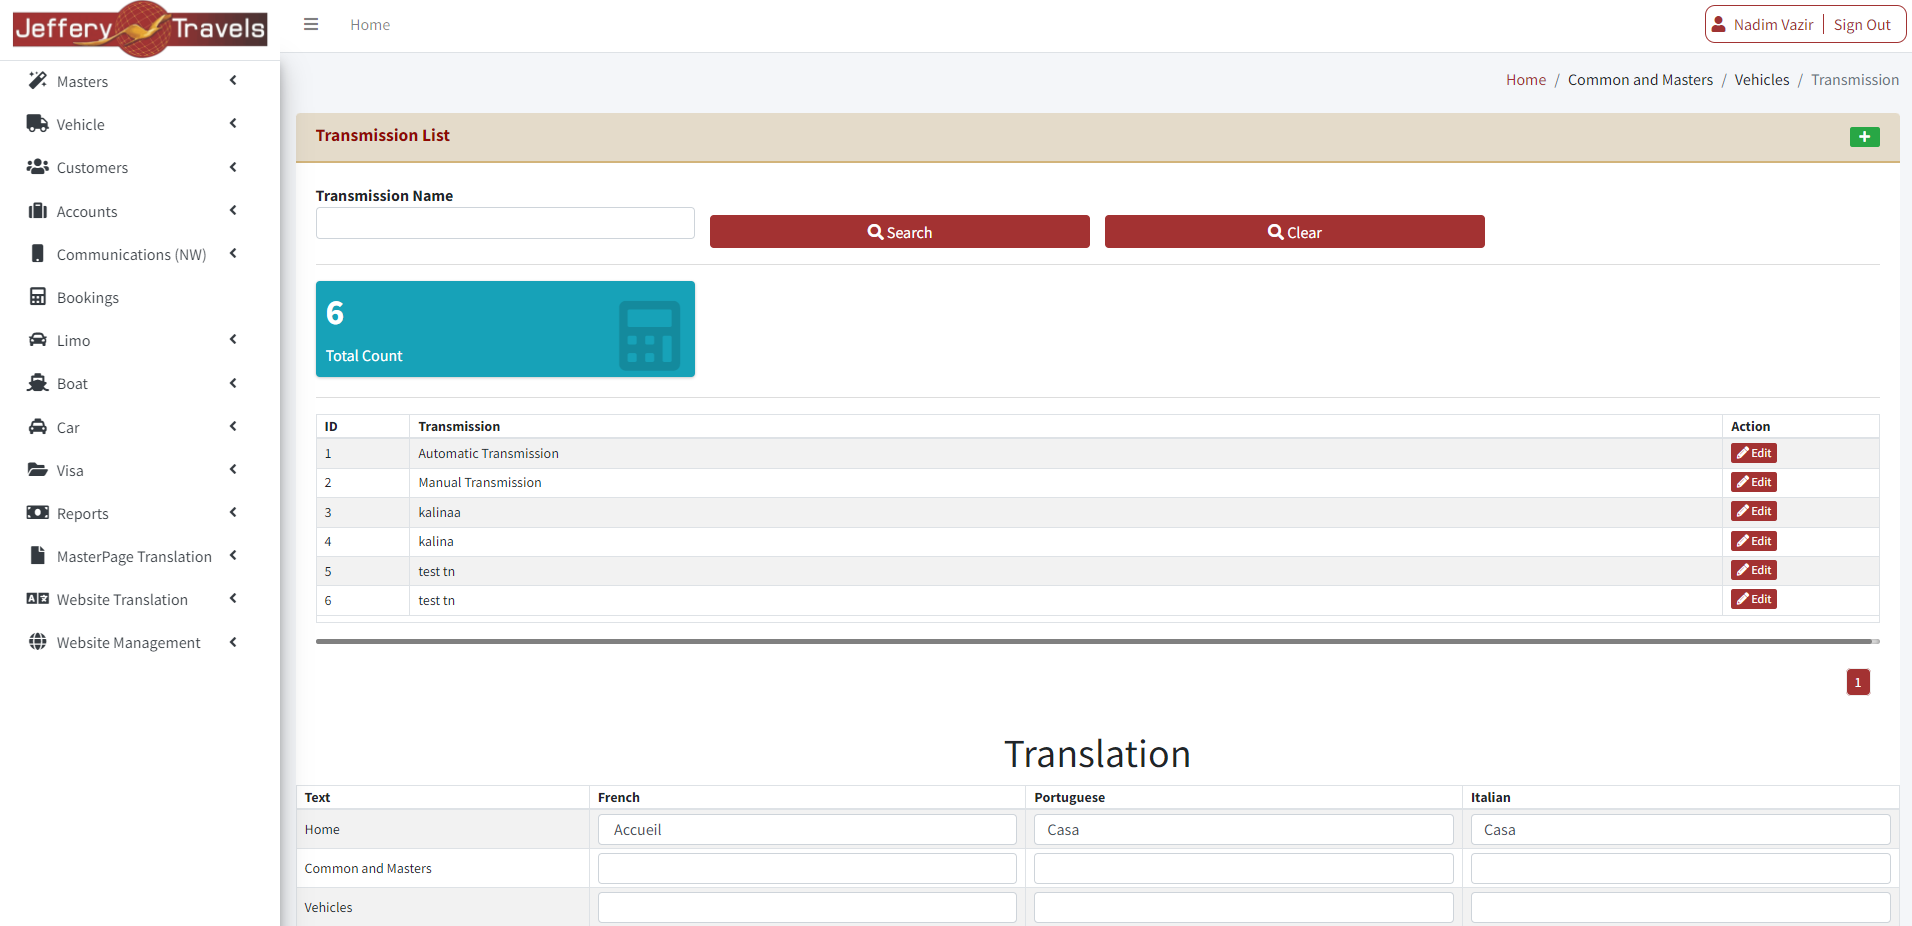Open the Accounts sidebar menu item
1912x926 pixels.
tap(87, 211)
